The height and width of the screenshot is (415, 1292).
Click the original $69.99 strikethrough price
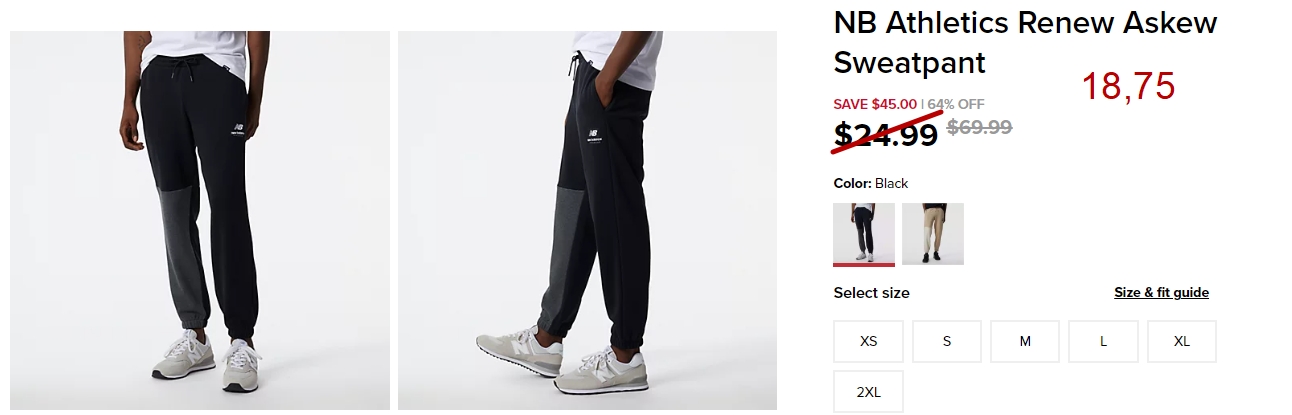click(980, 127)
